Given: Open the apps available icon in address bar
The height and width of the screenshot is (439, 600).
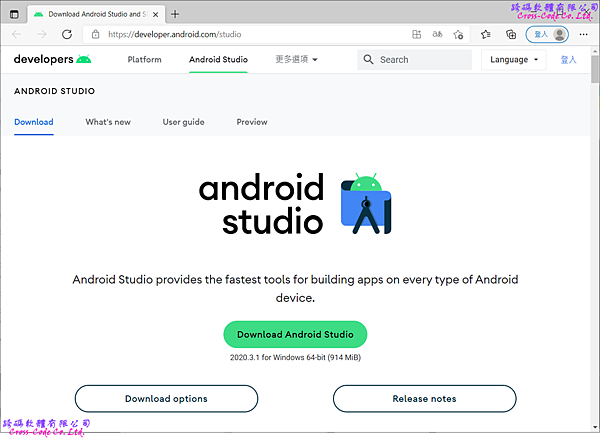Looking at the screenshot, I should pyautogui.click(x=416, y=34).
